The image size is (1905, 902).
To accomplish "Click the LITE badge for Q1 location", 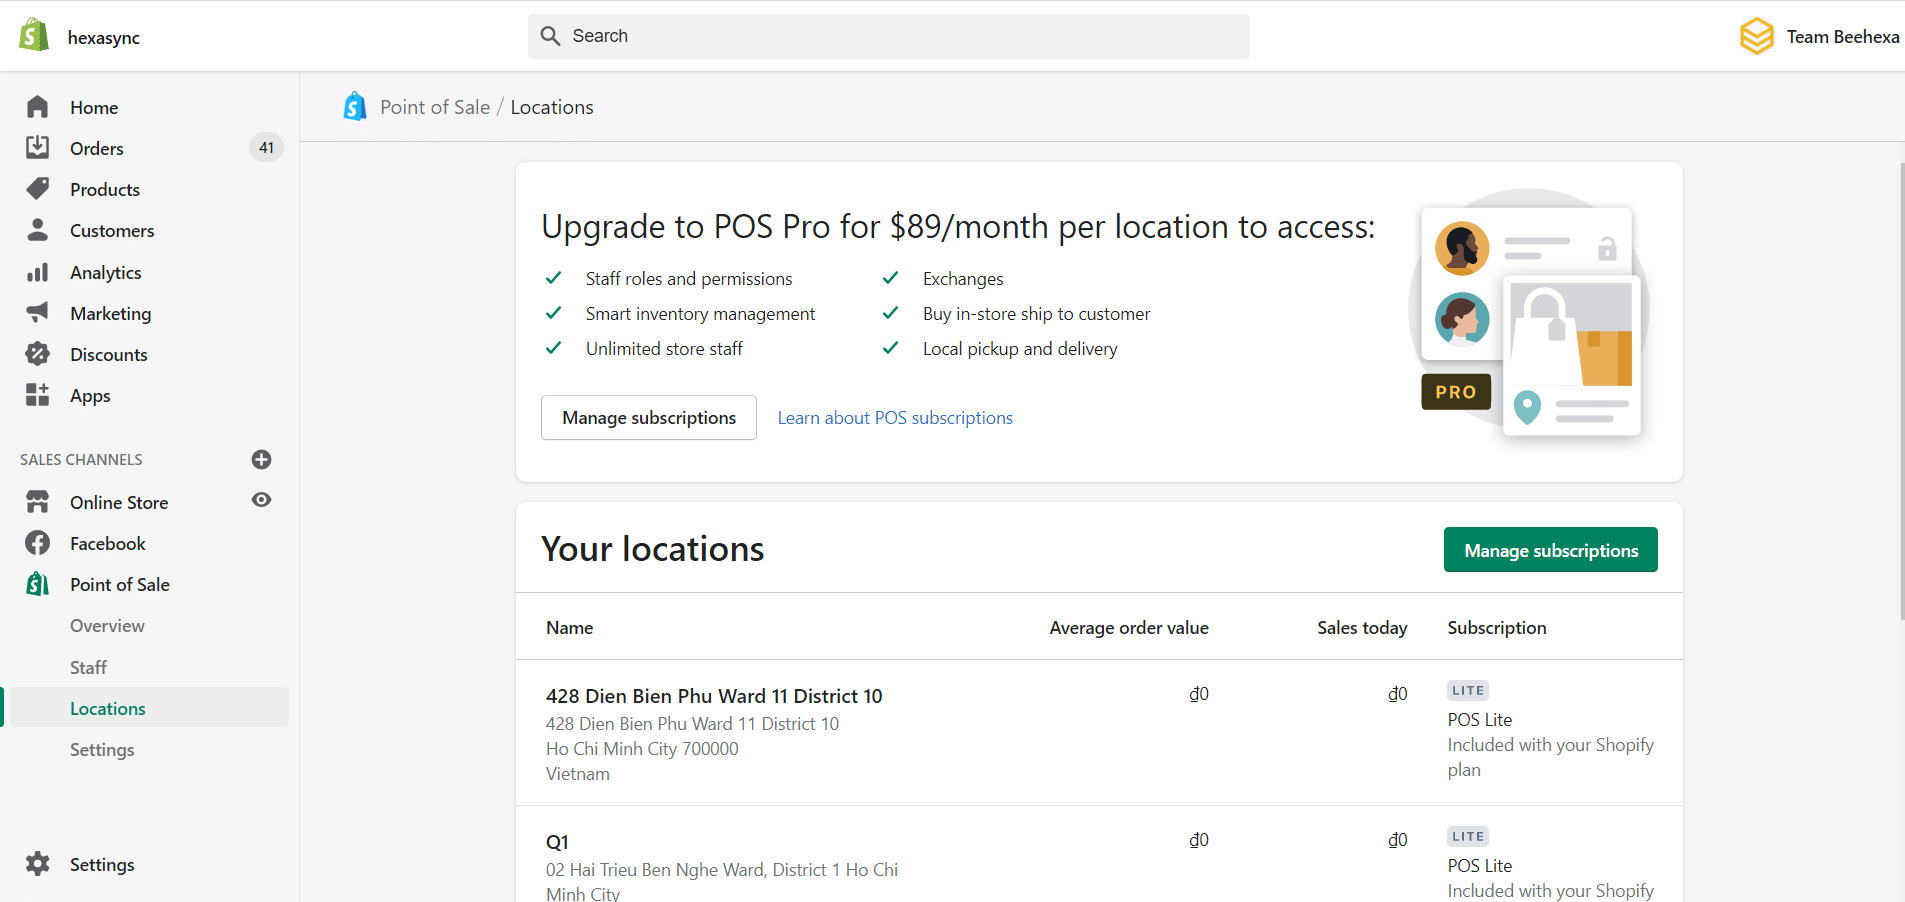I will pyautogui.click(x=1468, y=836).
